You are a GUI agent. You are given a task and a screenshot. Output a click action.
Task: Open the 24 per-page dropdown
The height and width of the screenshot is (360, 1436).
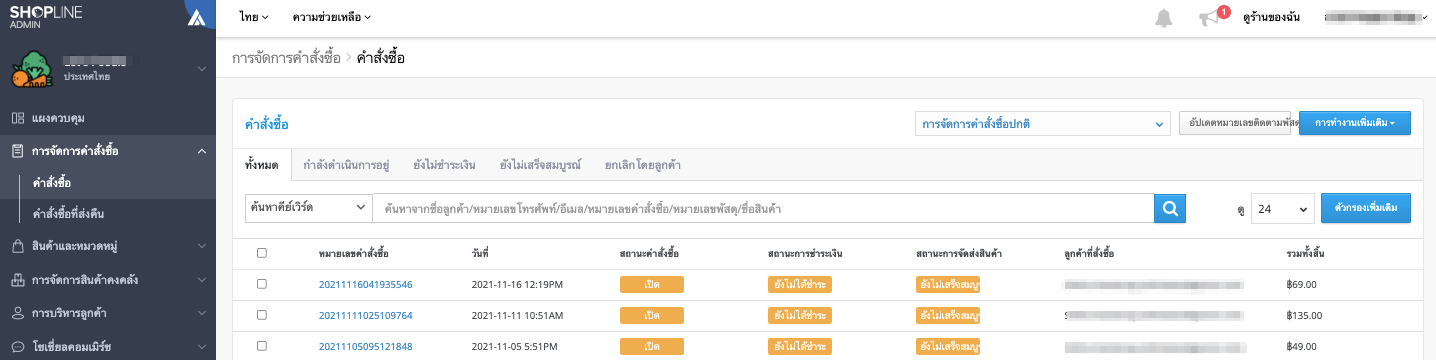[x=1282, y=208]
